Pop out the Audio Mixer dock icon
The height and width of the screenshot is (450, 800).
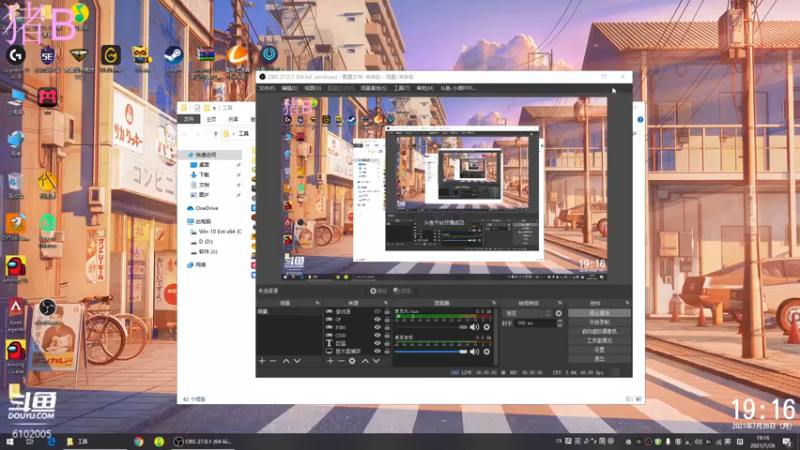click(x=494, y=303)
